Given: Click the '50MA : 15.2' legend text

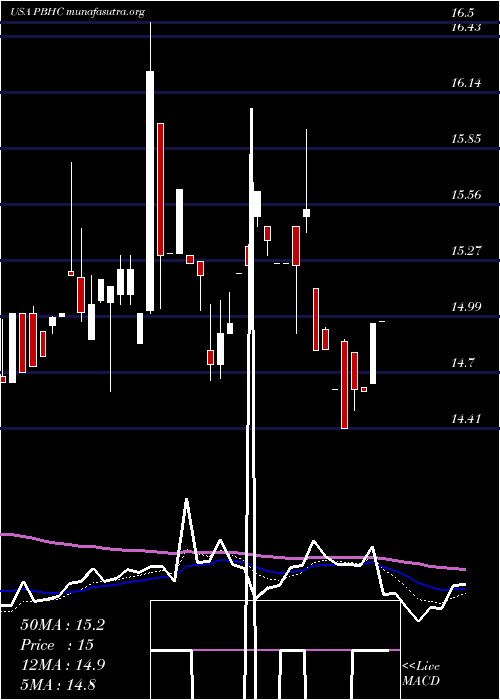Looking at the screenshot, I should point(62,625).
